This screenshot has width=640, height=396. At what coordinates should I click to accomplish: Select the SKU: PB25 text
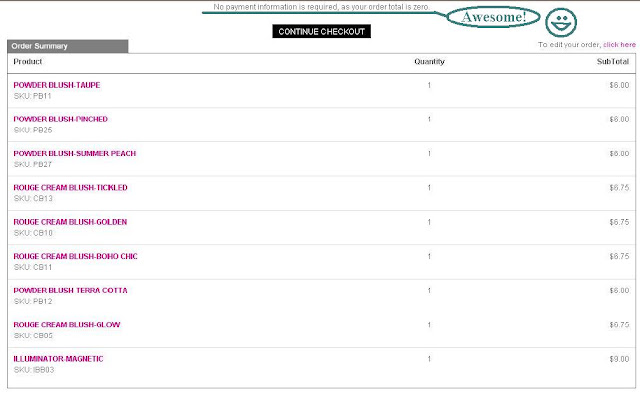point(33,130)
